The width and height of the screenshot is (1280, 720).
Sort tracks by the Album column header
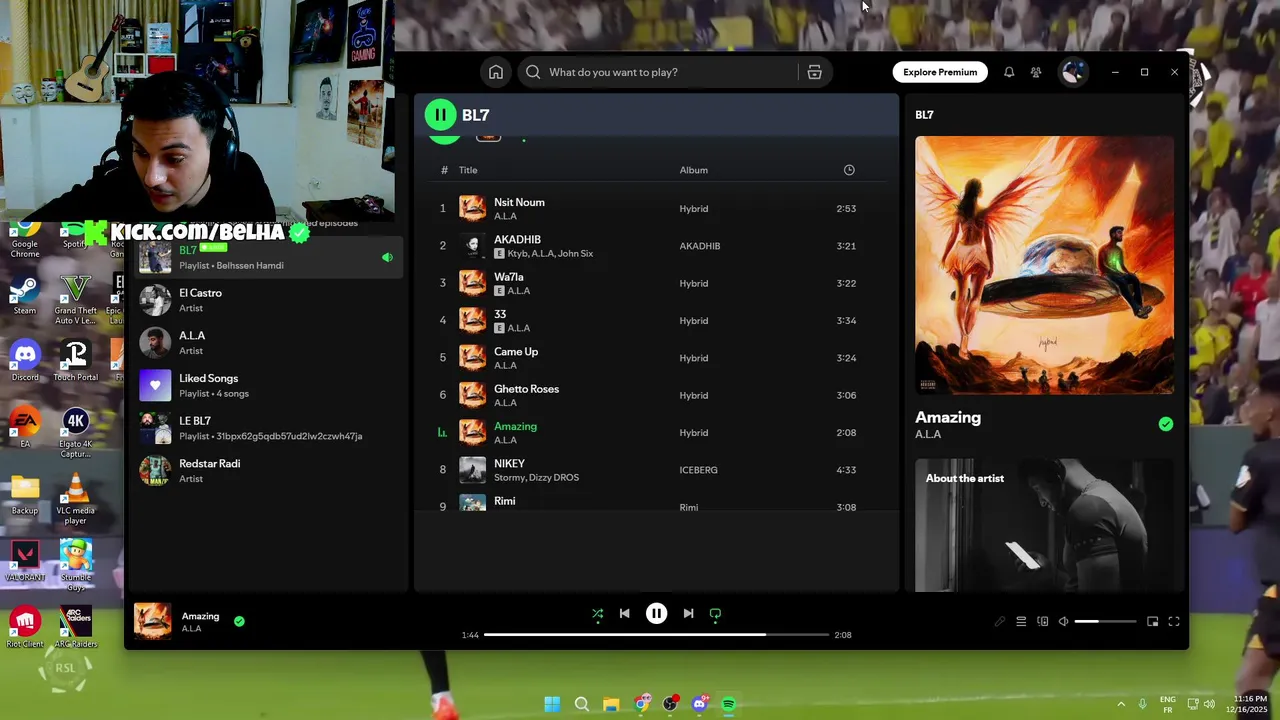click(693, 170)
